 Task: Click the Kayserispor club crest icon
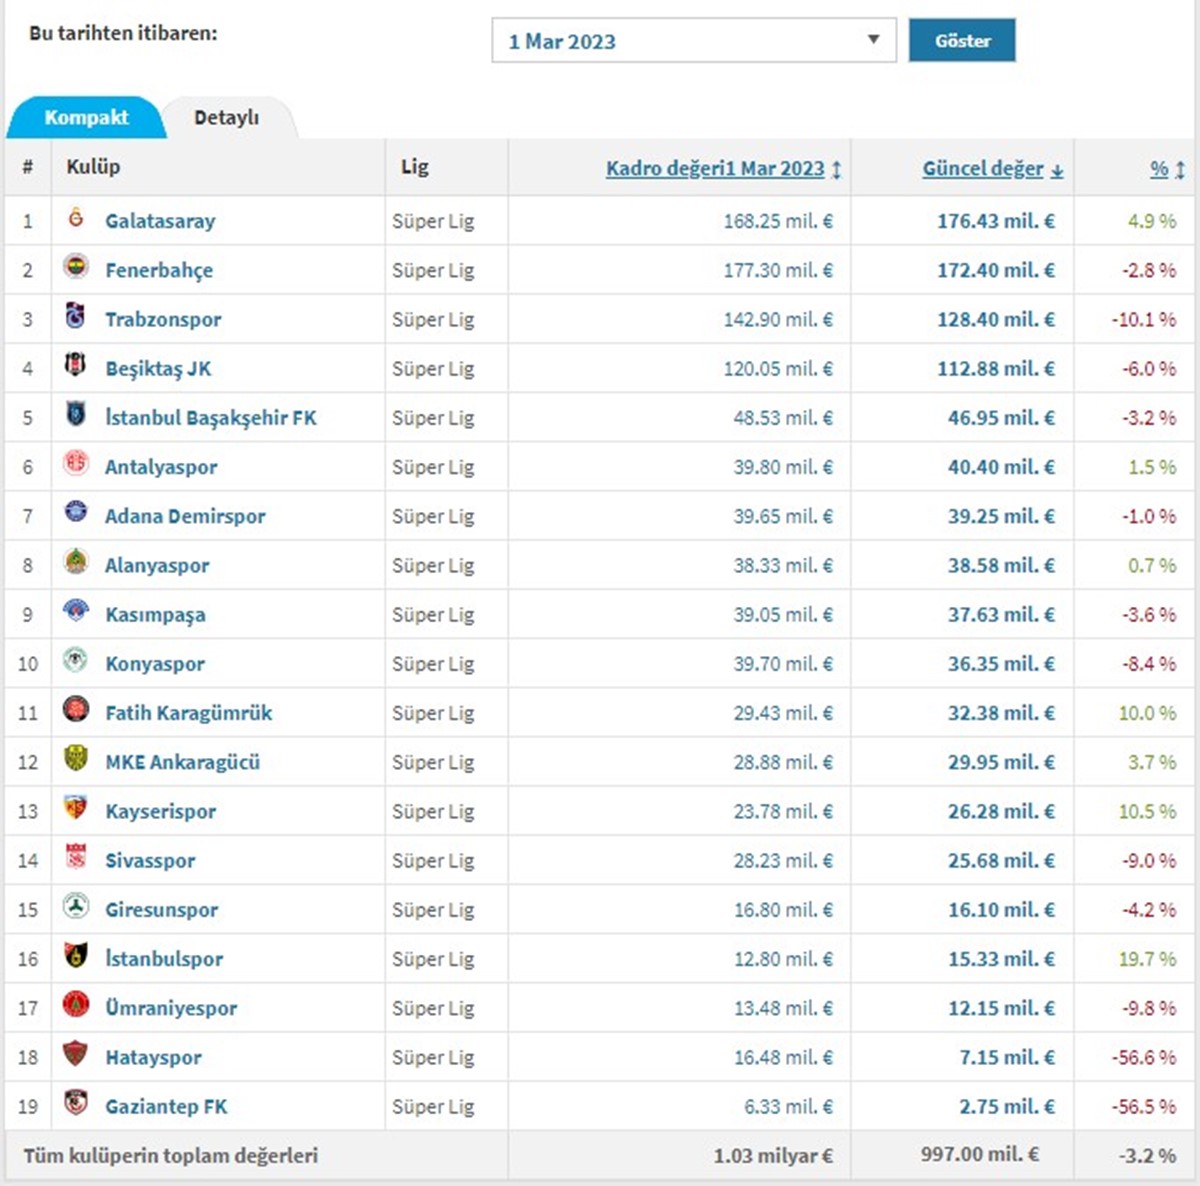76,807
